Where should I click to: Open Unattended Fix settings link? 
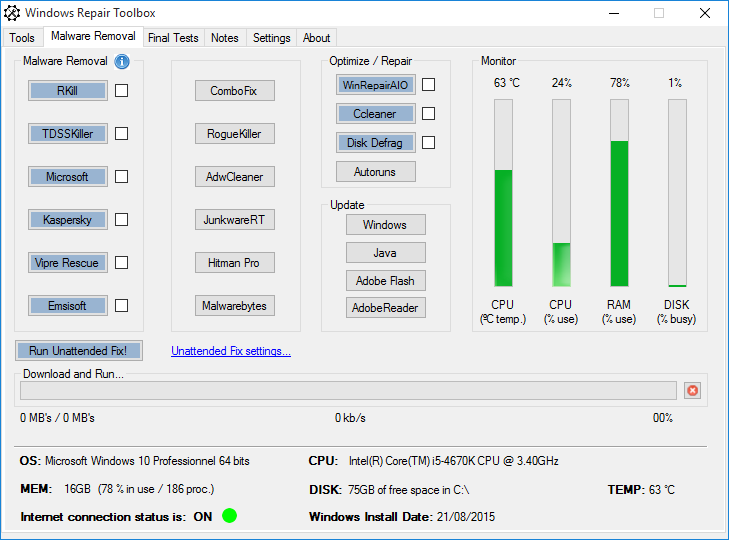pyautogui.click(x=231, y=351)
